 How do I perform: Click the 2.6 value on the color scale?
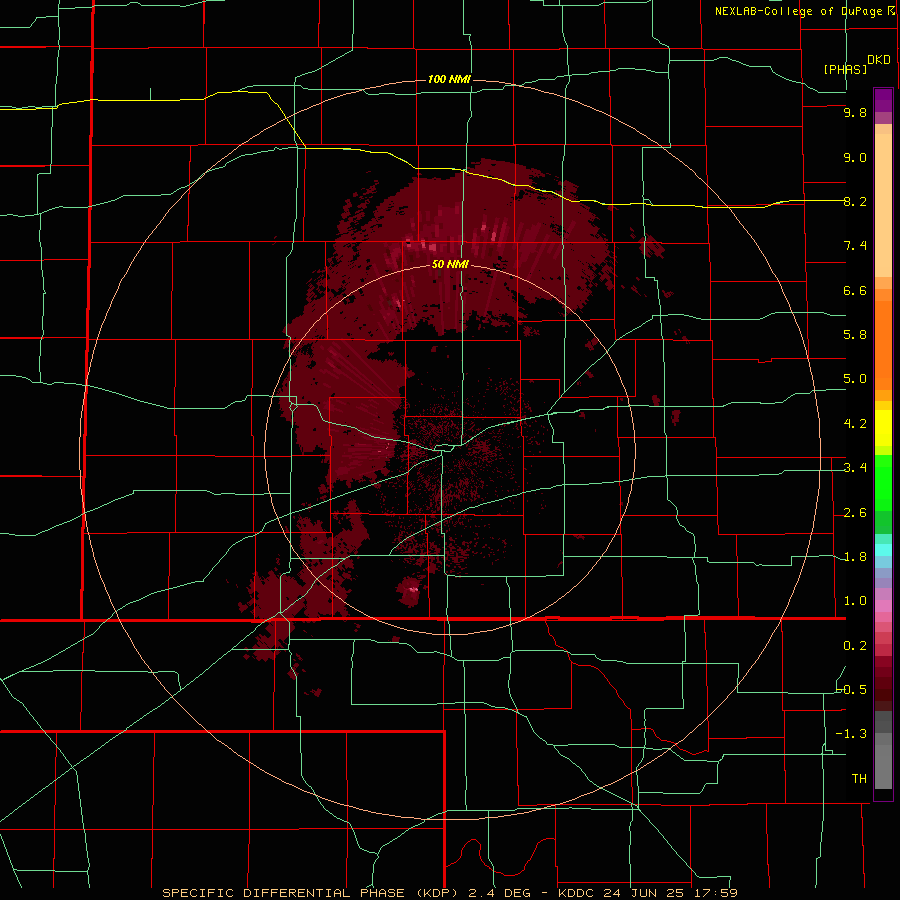(855, 512)
